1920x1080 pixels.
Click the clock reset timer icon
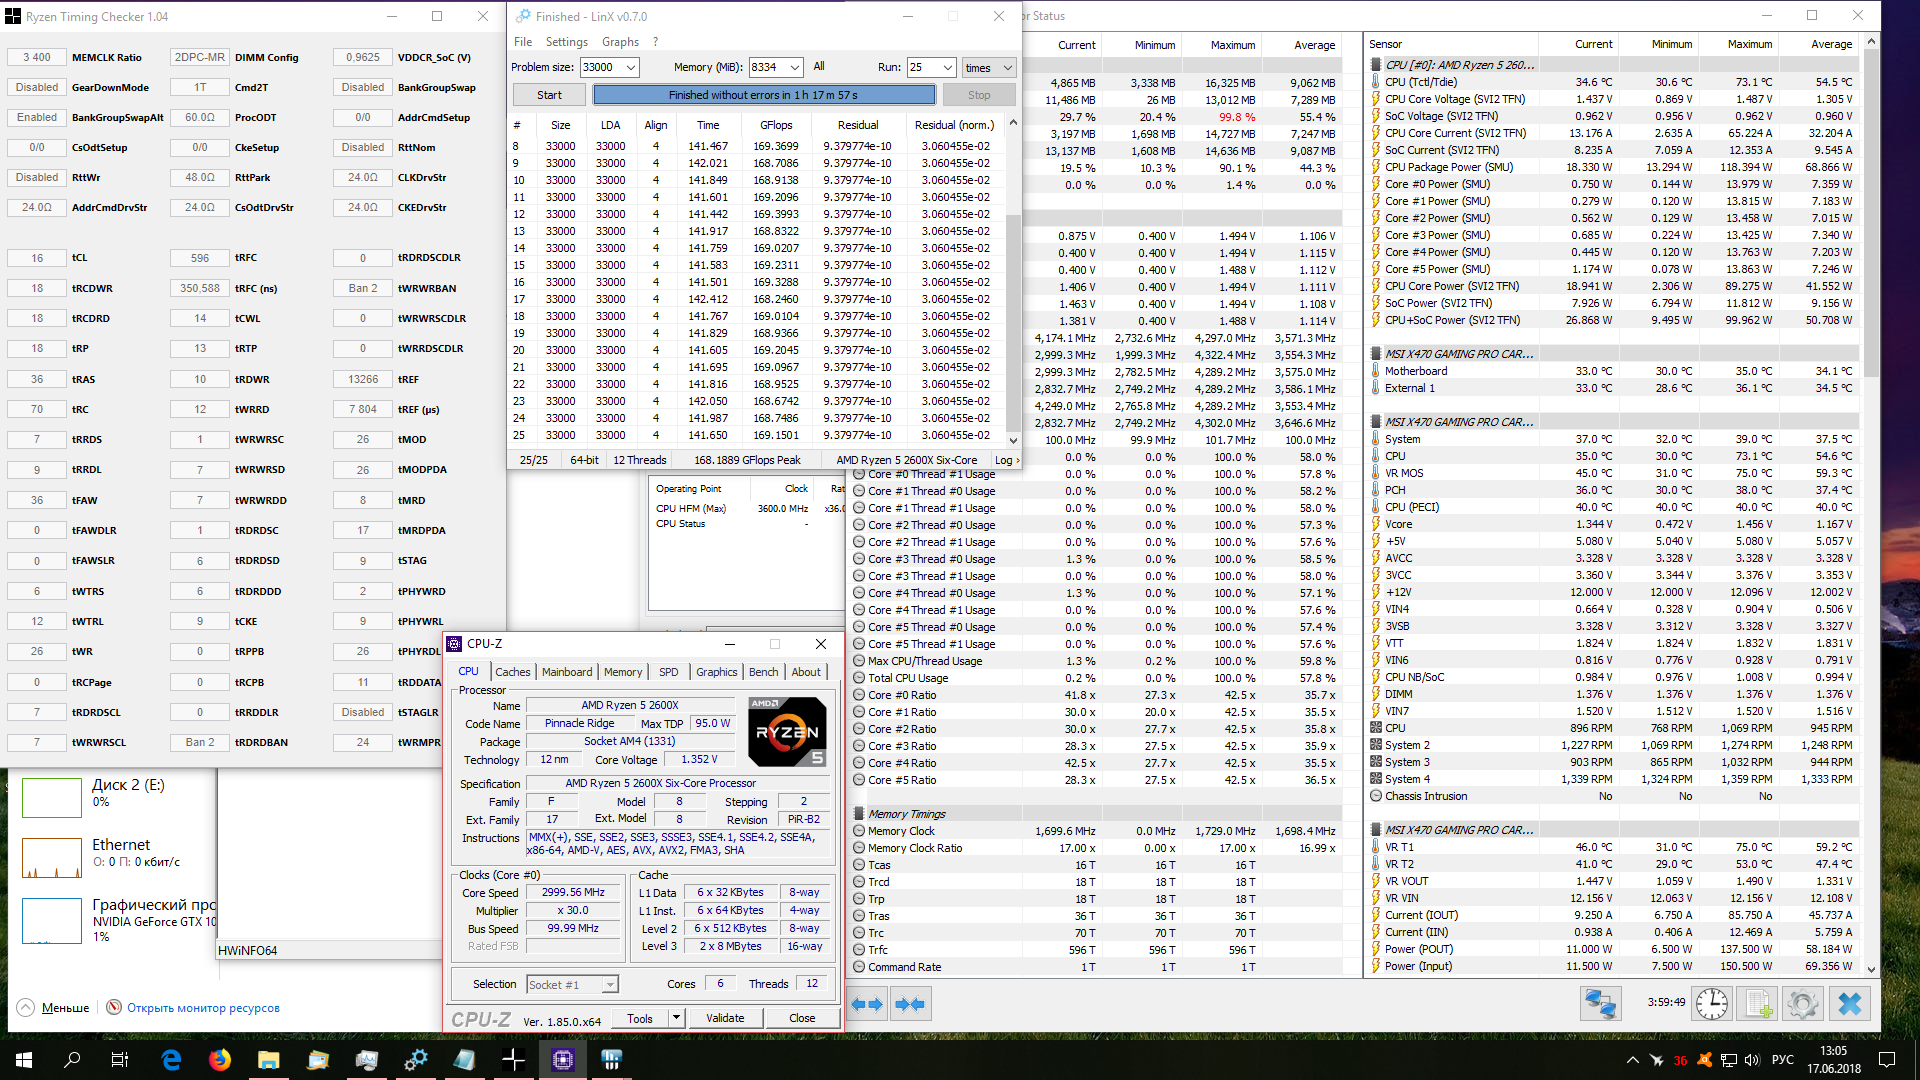click(x=1712, y=1003)
